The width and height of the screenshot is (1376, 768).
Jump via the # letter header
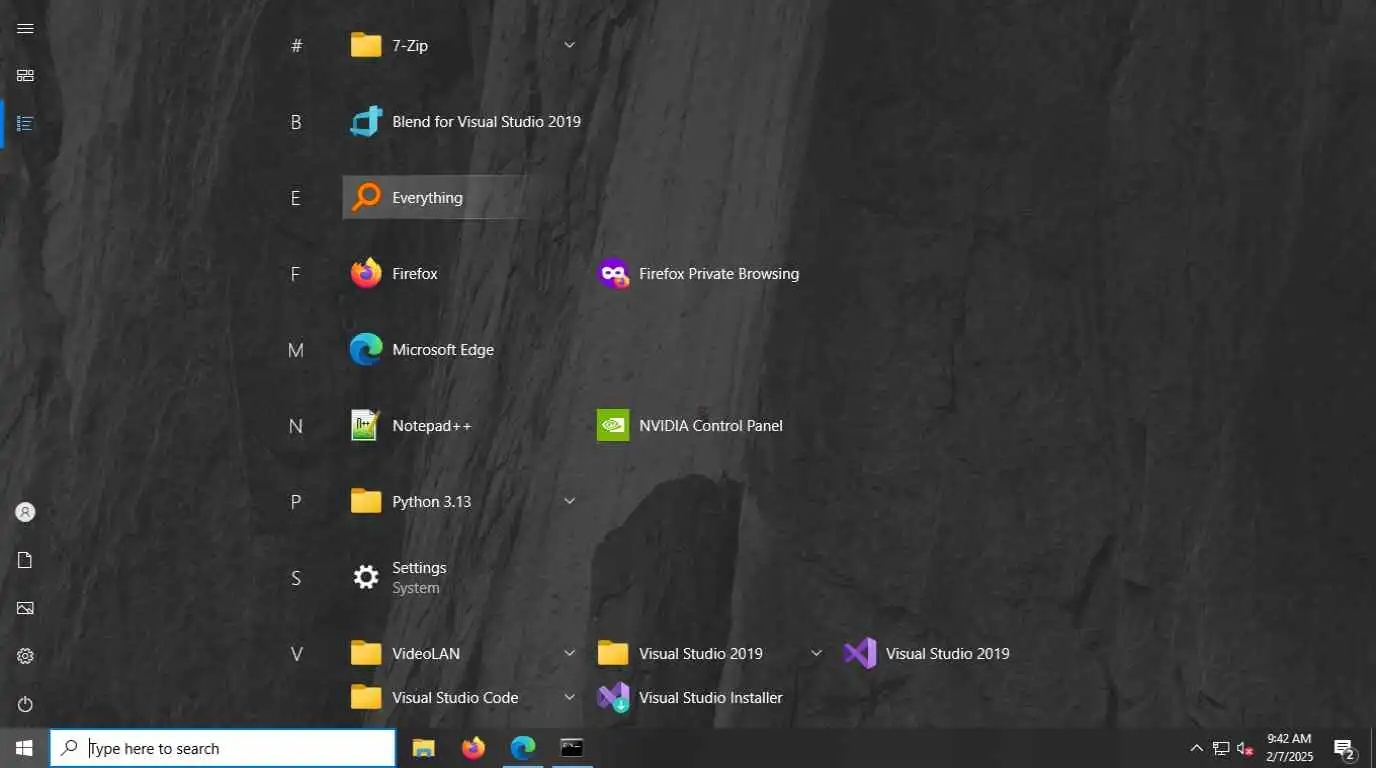point(296,46)
